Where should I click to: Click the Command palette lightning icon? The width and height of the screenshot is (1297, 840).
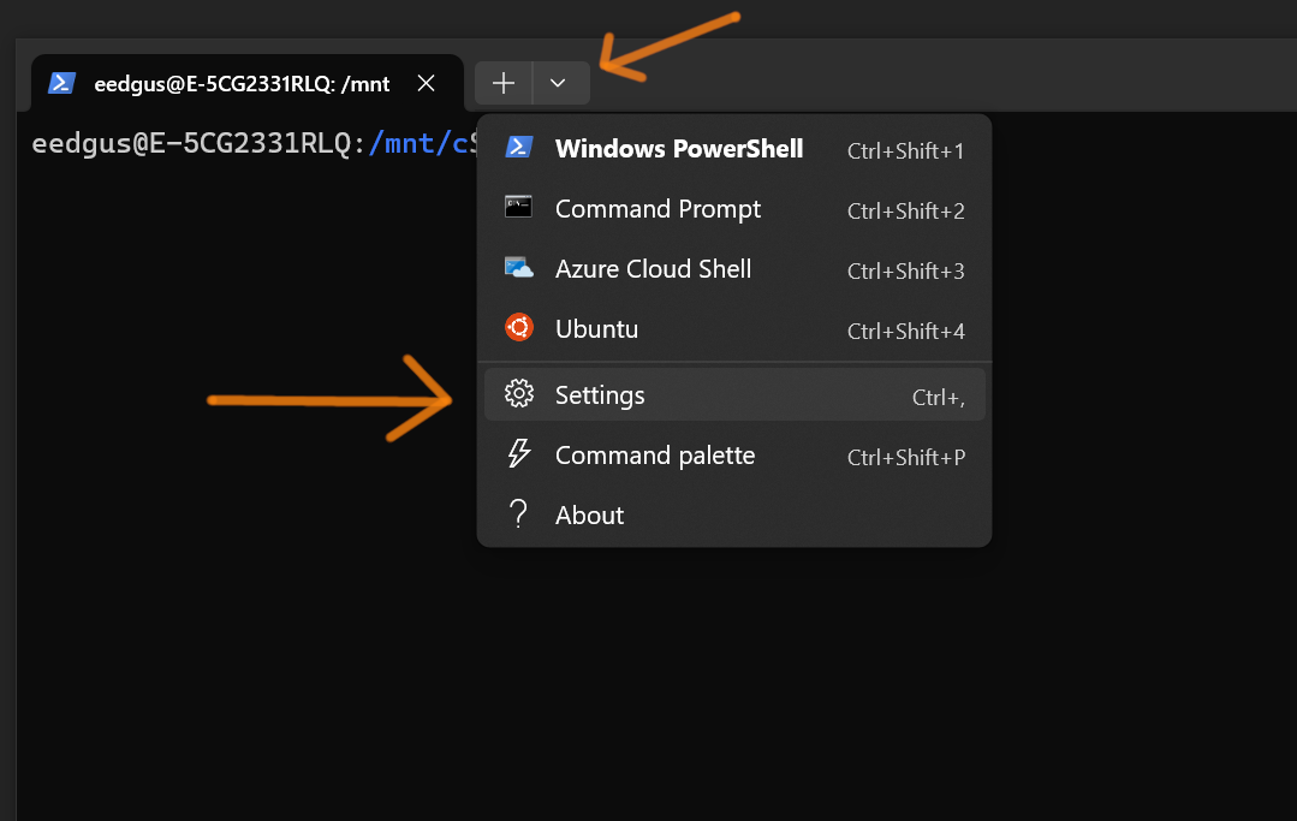pyautogui.click(x=518, y=454)
